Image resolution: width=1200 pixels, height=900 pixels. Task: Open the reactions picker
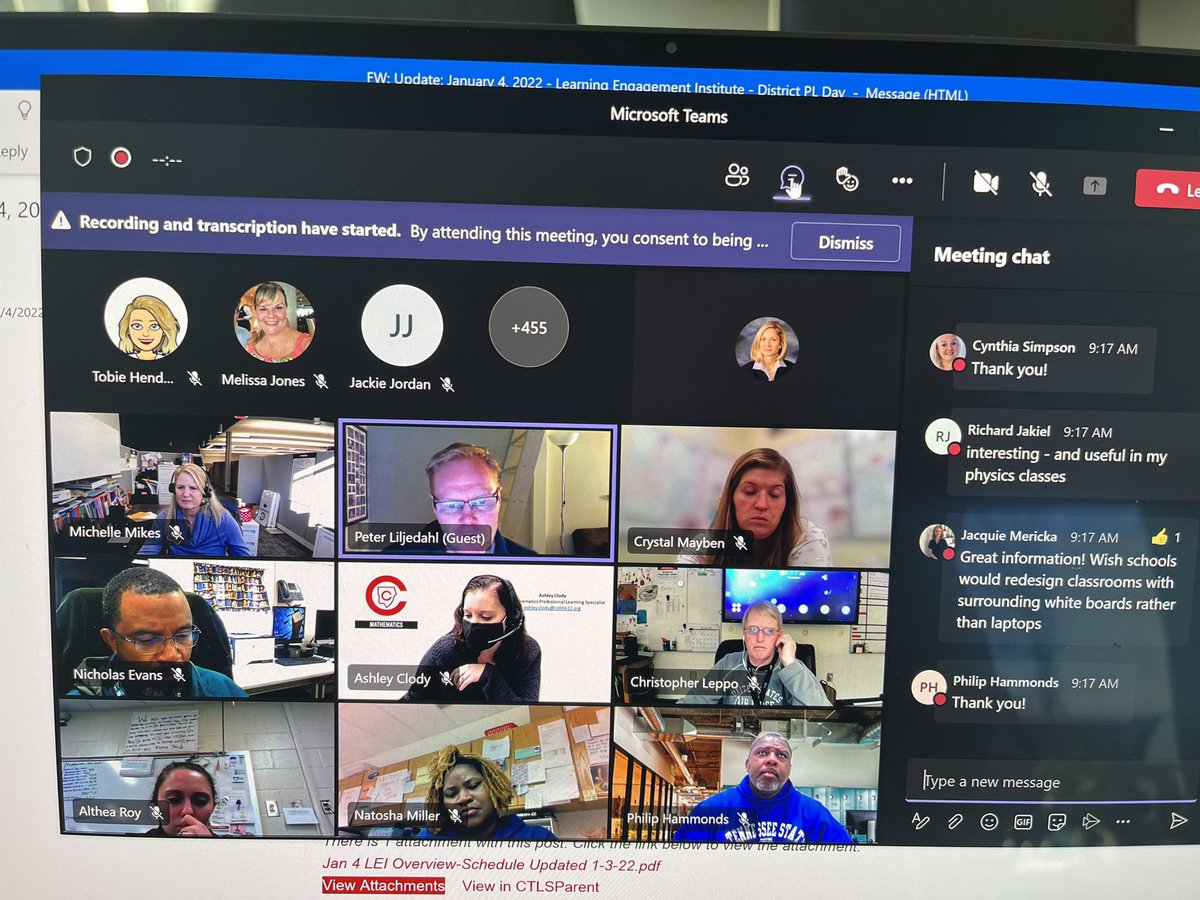[x=849, y=180]
